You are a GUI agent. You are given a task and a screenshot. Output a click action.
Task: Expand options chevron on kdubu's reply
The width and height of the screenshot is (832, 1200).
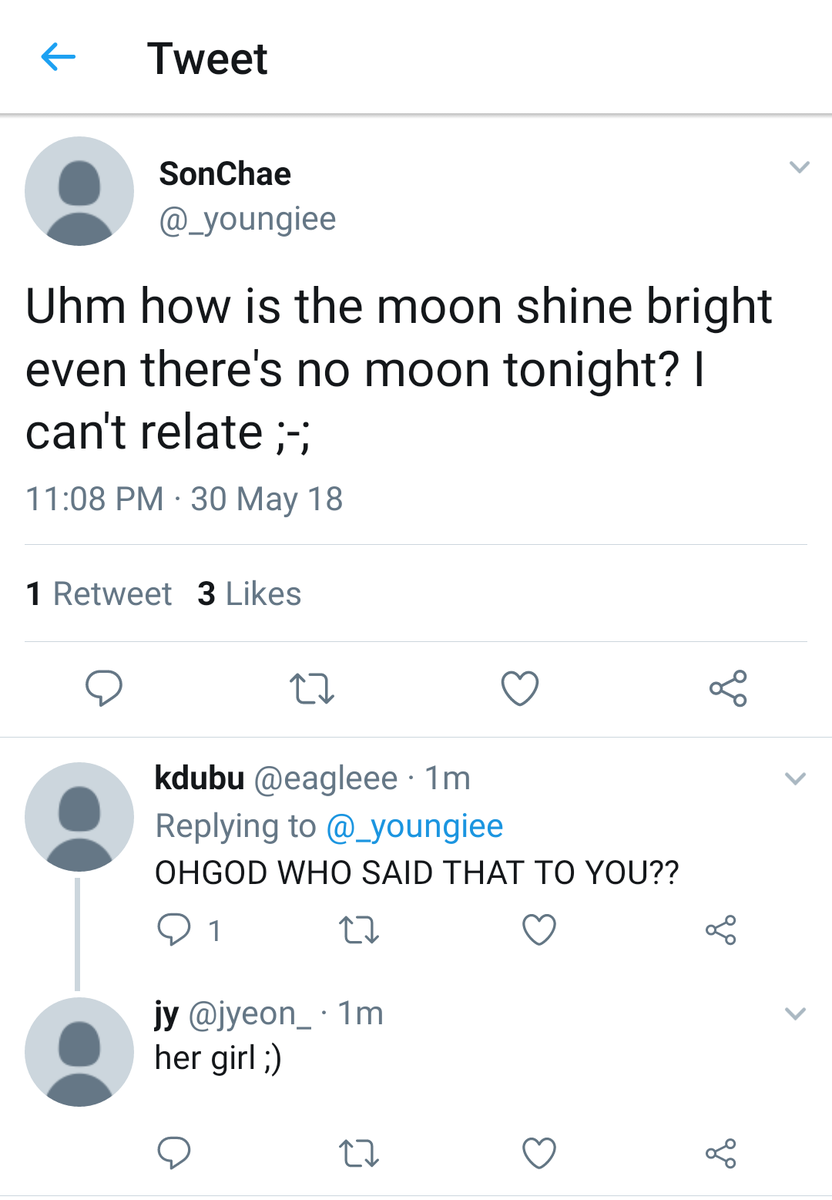pyautogui.click(x=795, y=778)
